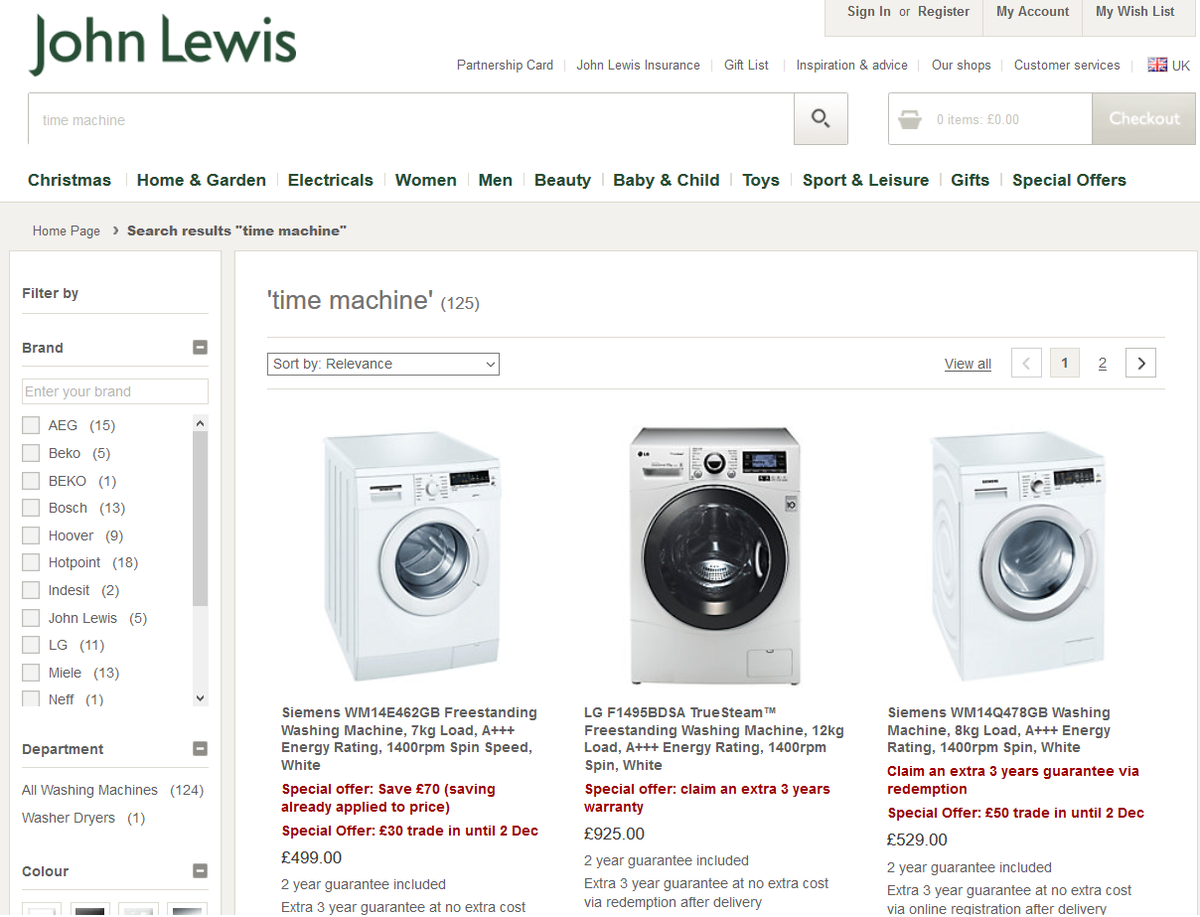Collapse the Brand filter section

coord(200,348)
